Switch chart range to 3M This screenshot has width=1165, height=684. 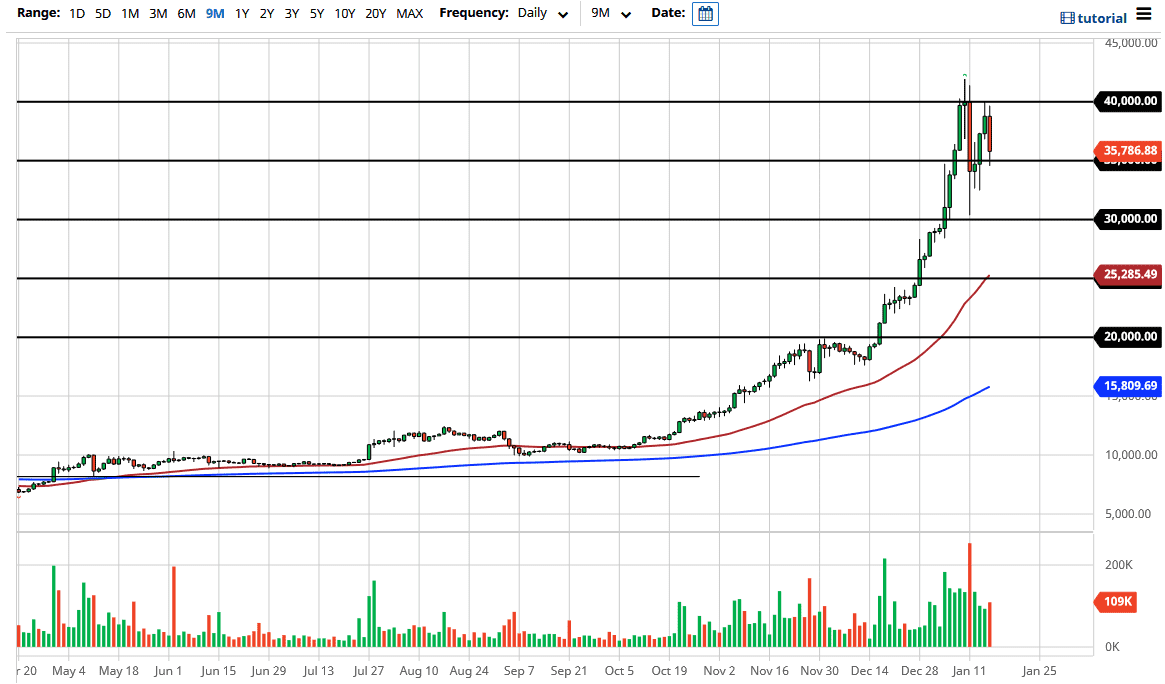point(157,13)
